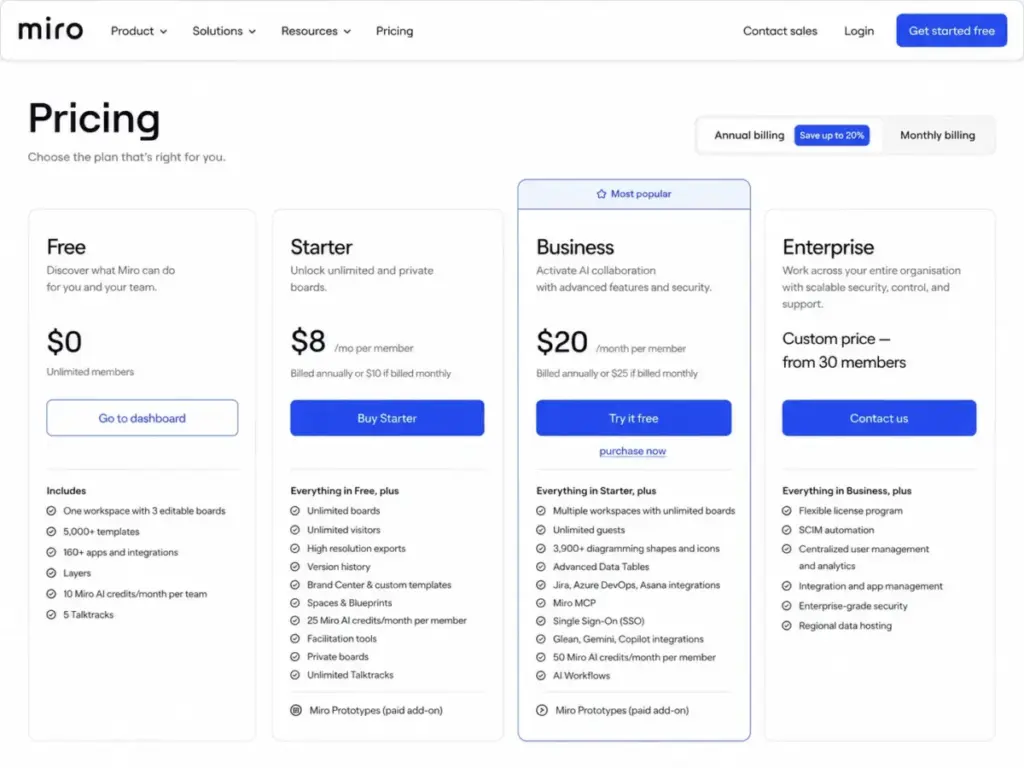Click the Business plan title
The image size is (1024, 768).
pos(575,247)
